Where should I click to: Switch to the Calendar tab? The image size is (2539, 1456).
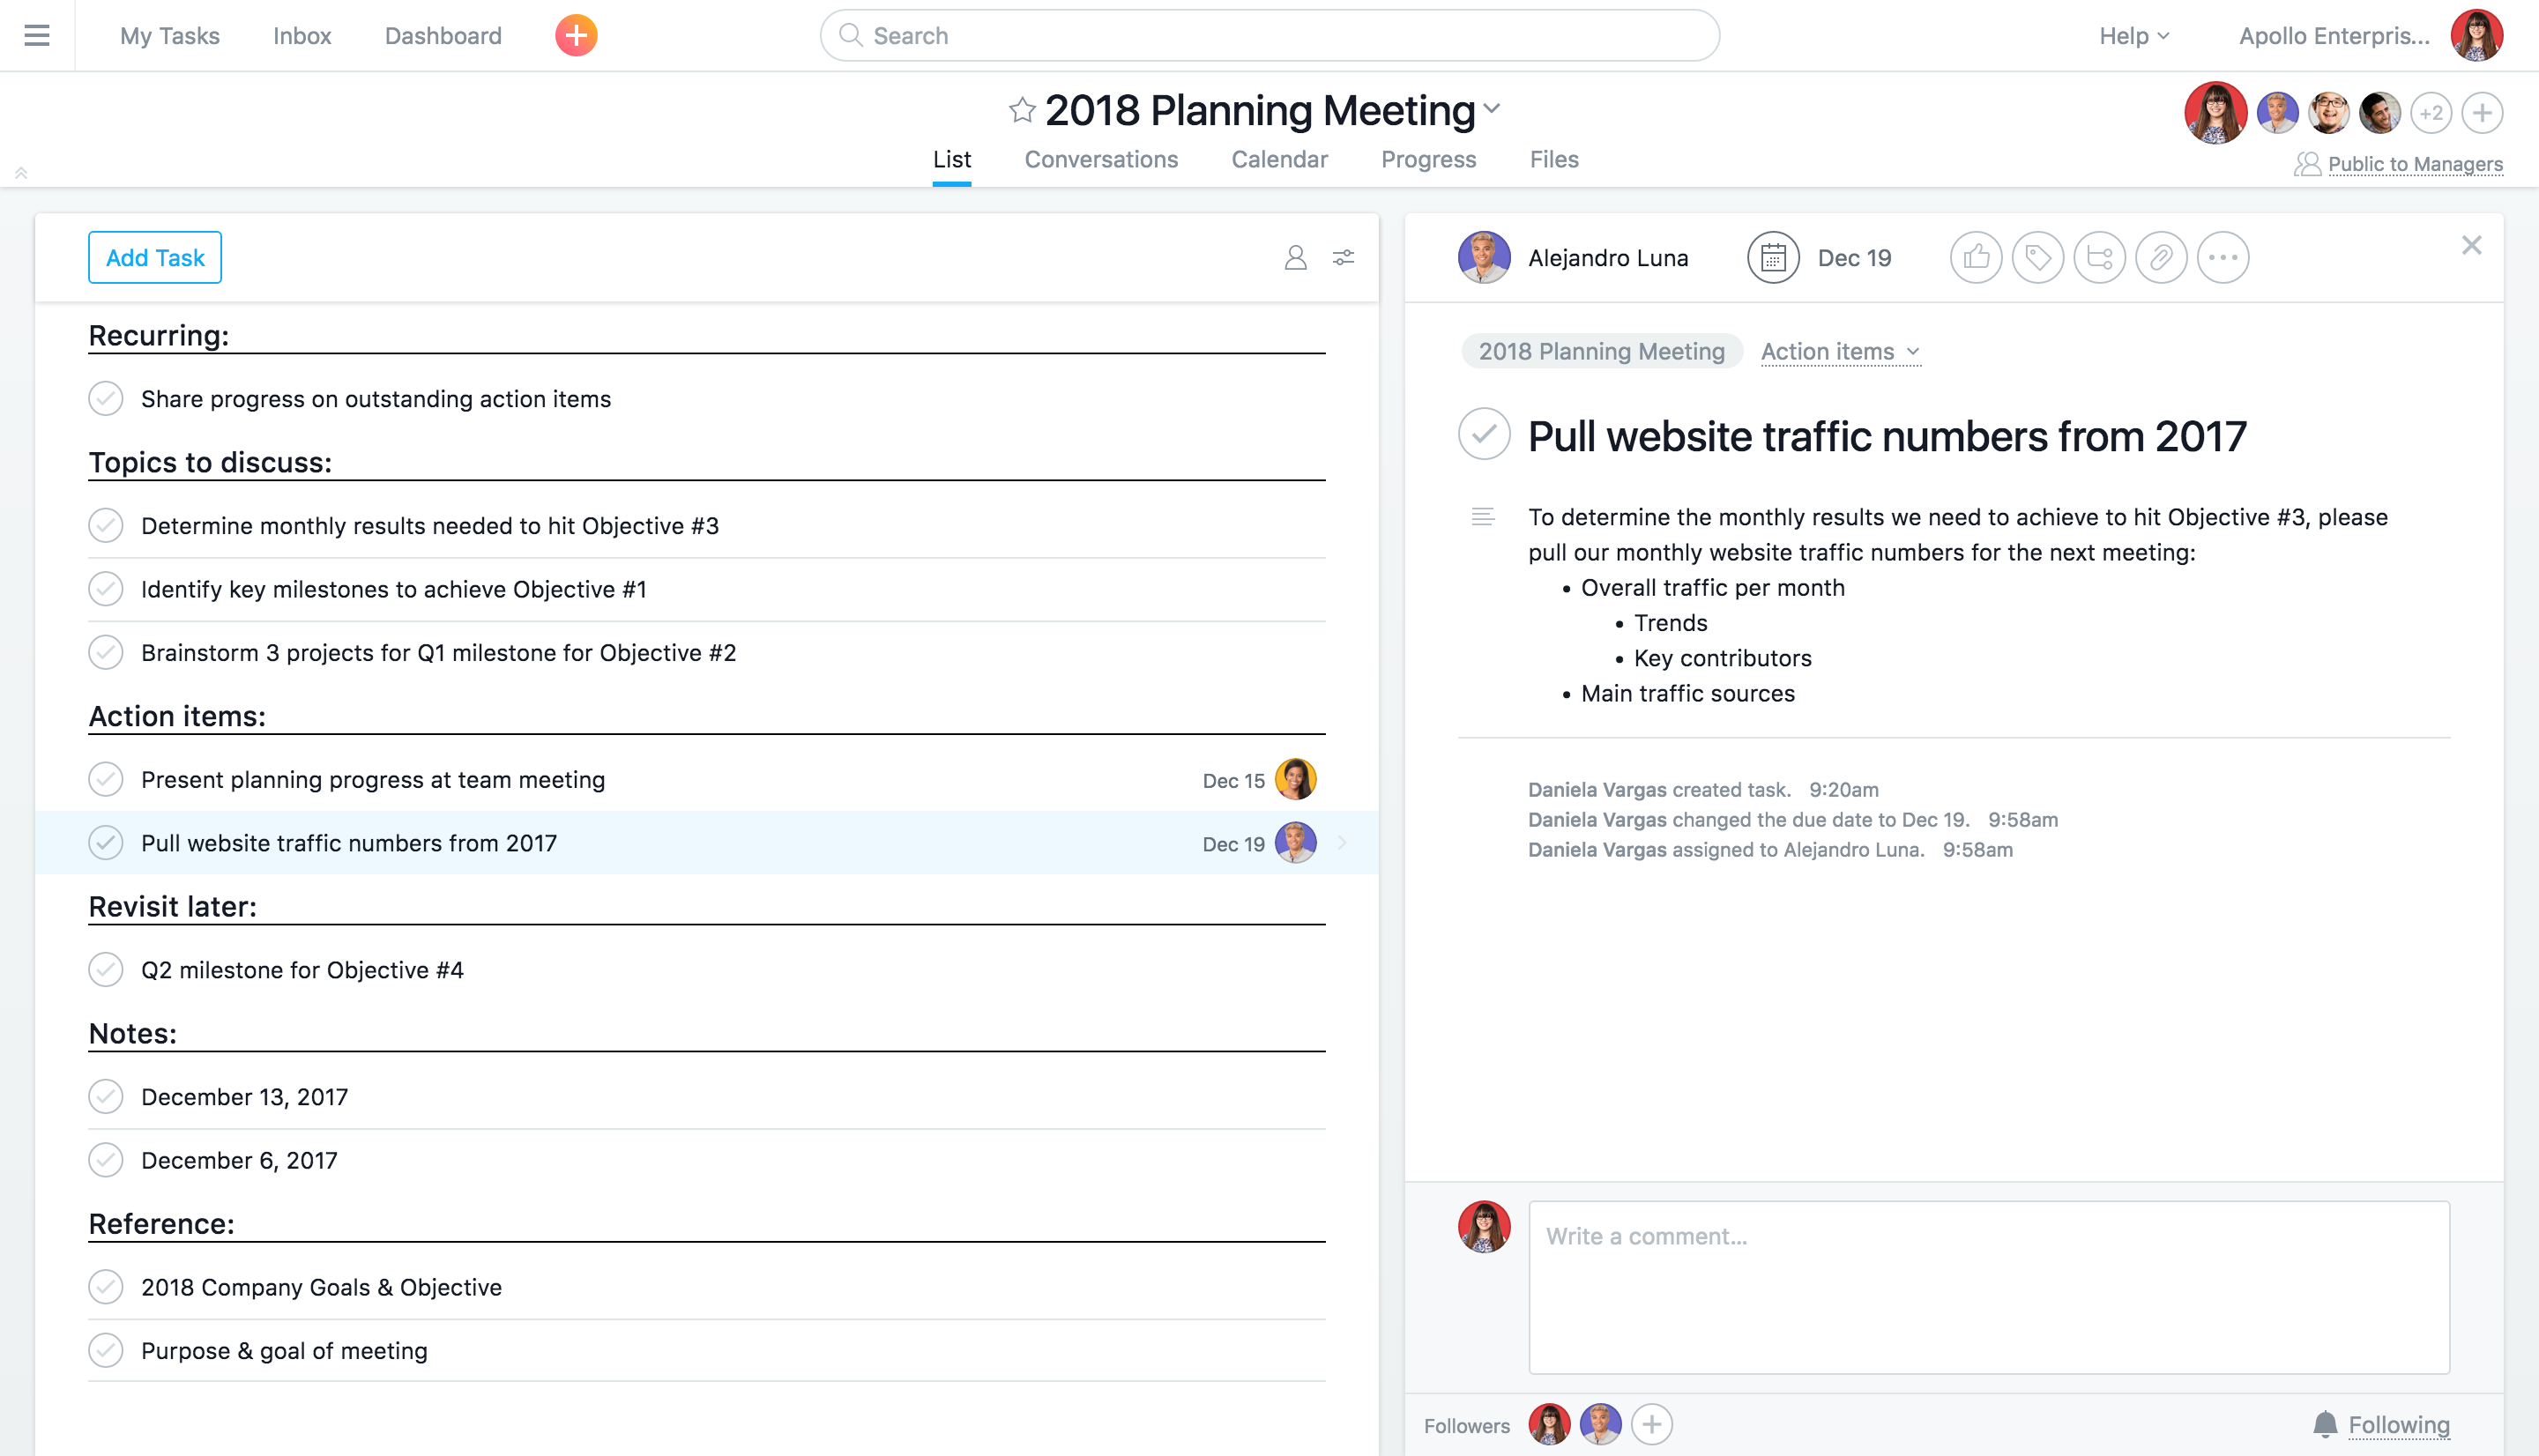tap(1278, 157)
